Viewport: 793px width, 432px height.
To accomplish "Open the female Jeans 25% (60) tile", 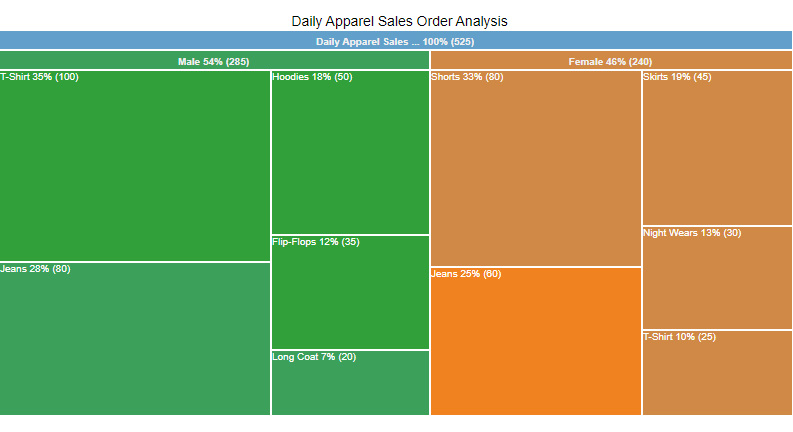I will [x=536, y=341].
